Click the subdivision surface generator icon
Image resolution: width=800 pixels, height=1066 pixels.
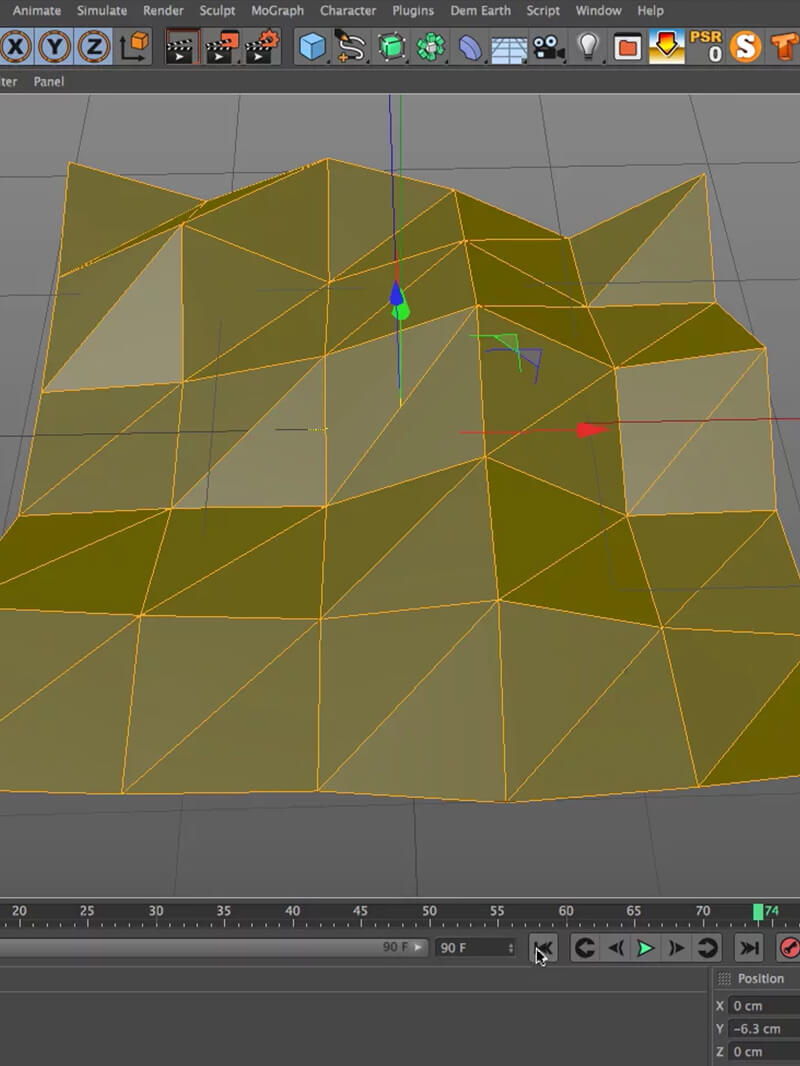391,46
